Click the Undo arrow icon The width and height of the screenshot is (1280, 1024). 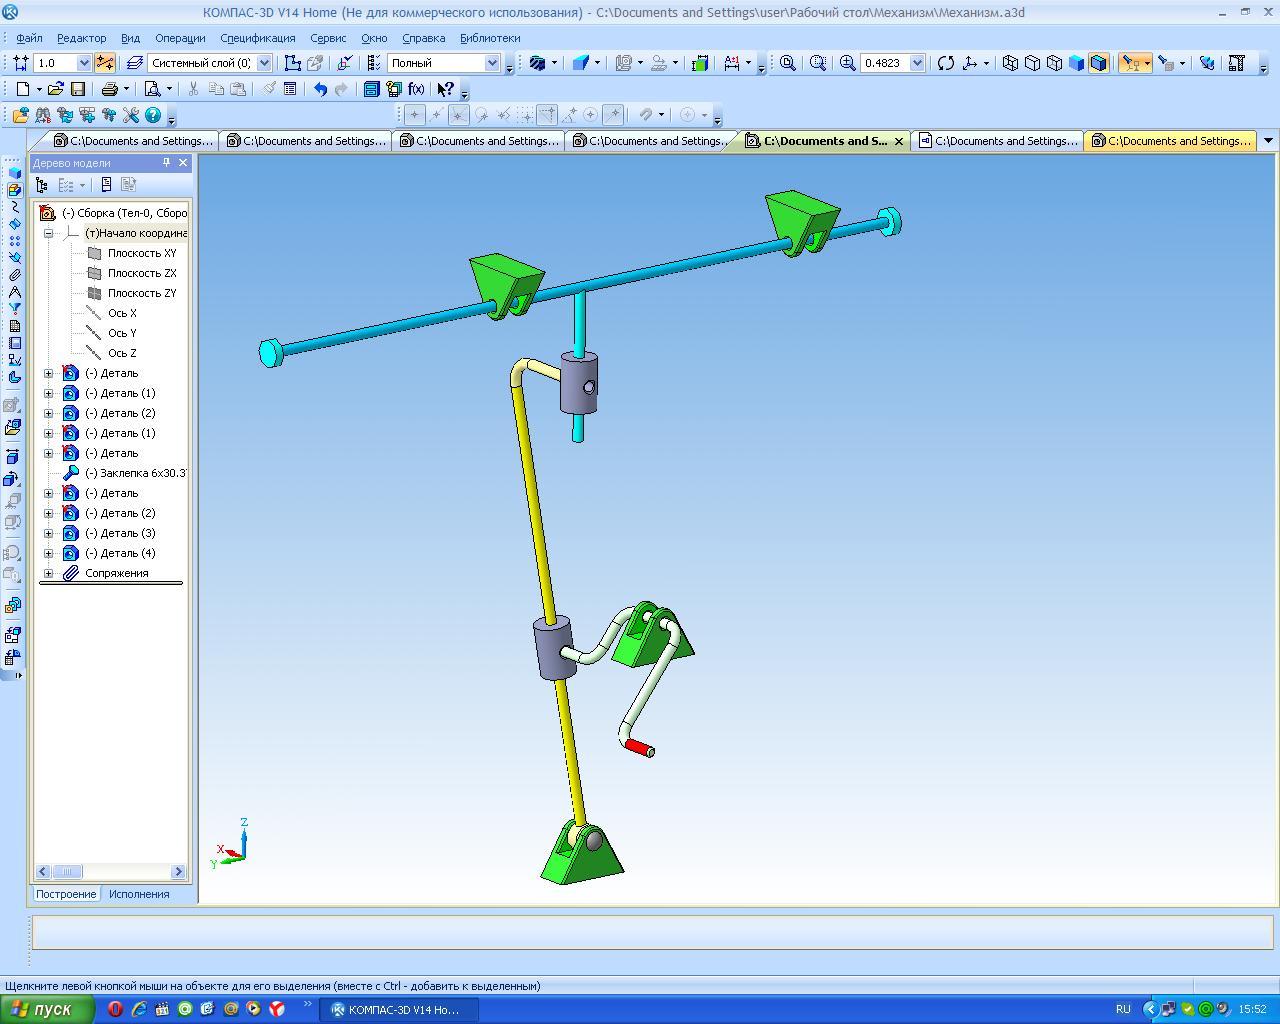coord(320,89)
